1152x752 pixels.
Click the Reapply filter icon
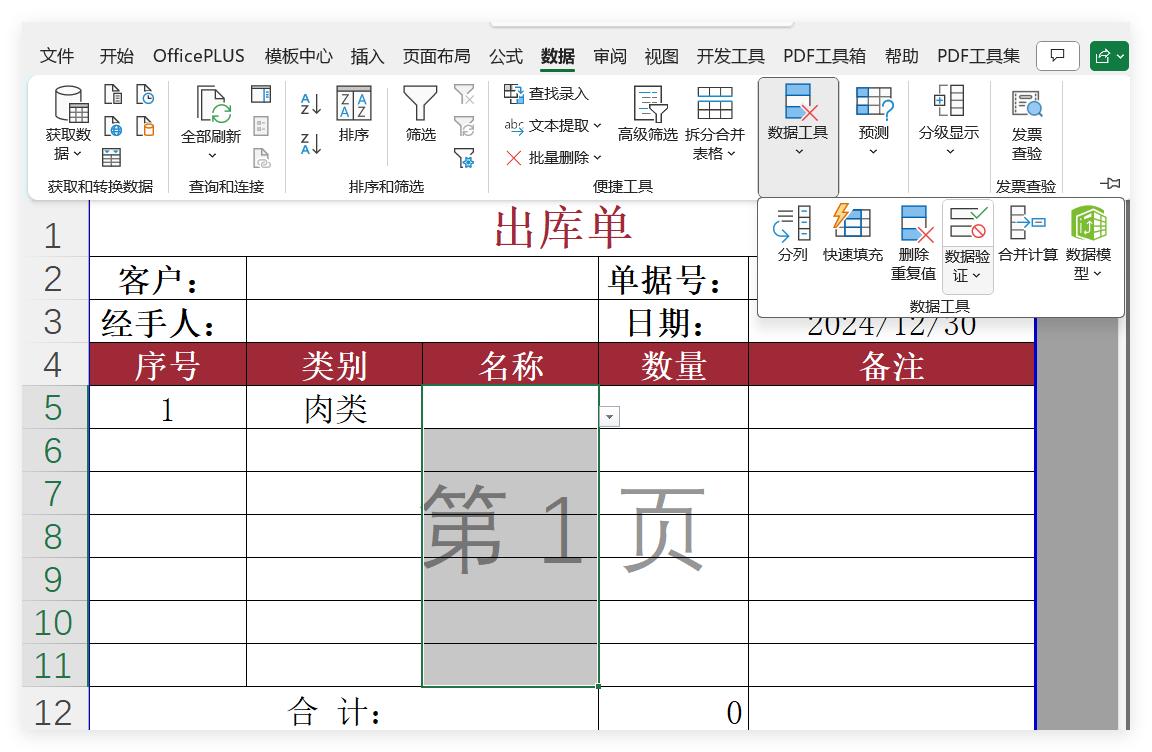[x=464, y=126]
